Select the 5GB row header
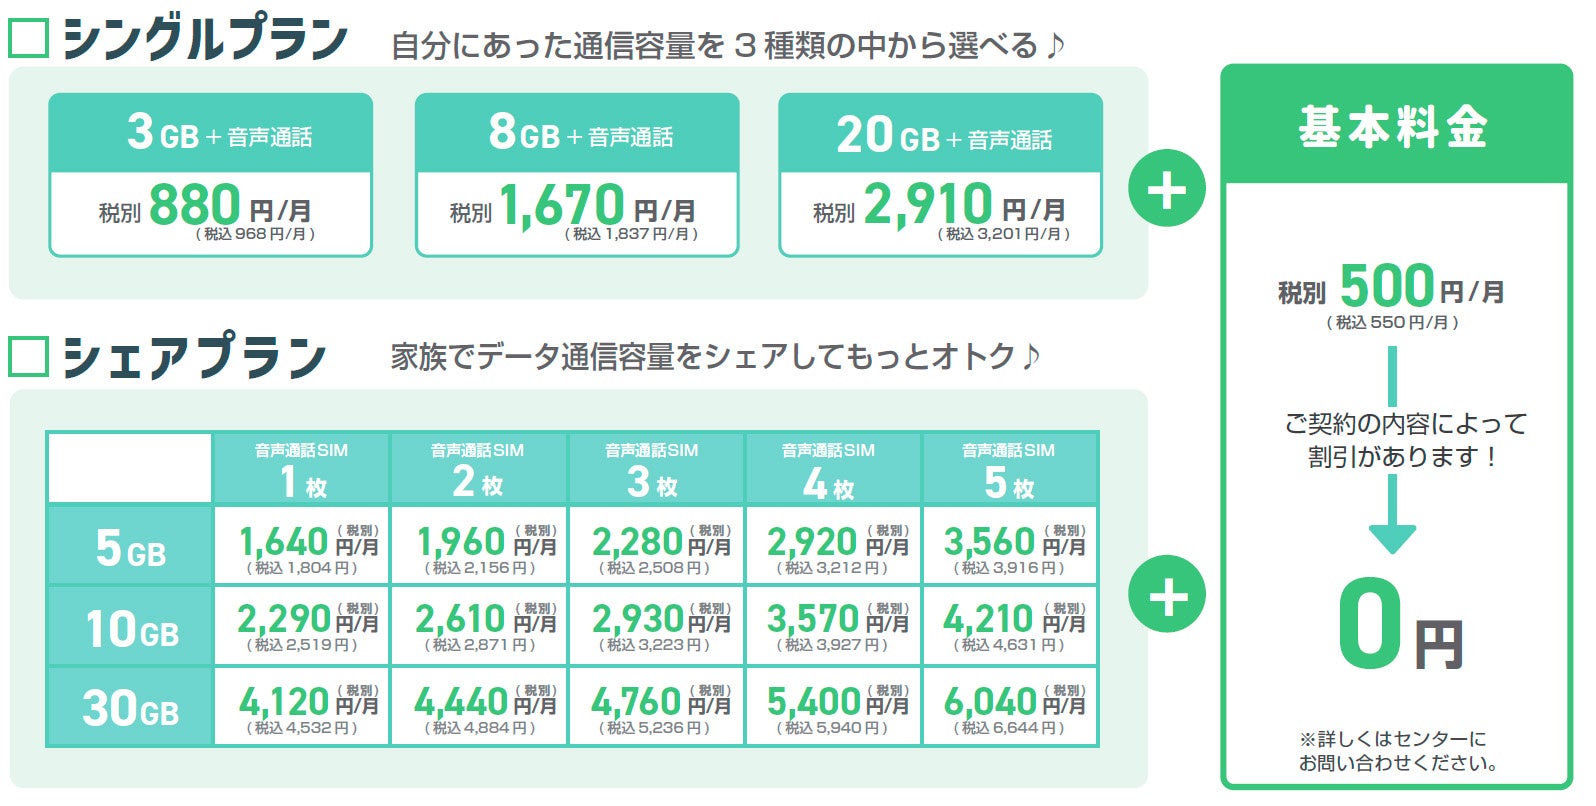The width and height of the screenshot is (1596, 806). point(130,548)
